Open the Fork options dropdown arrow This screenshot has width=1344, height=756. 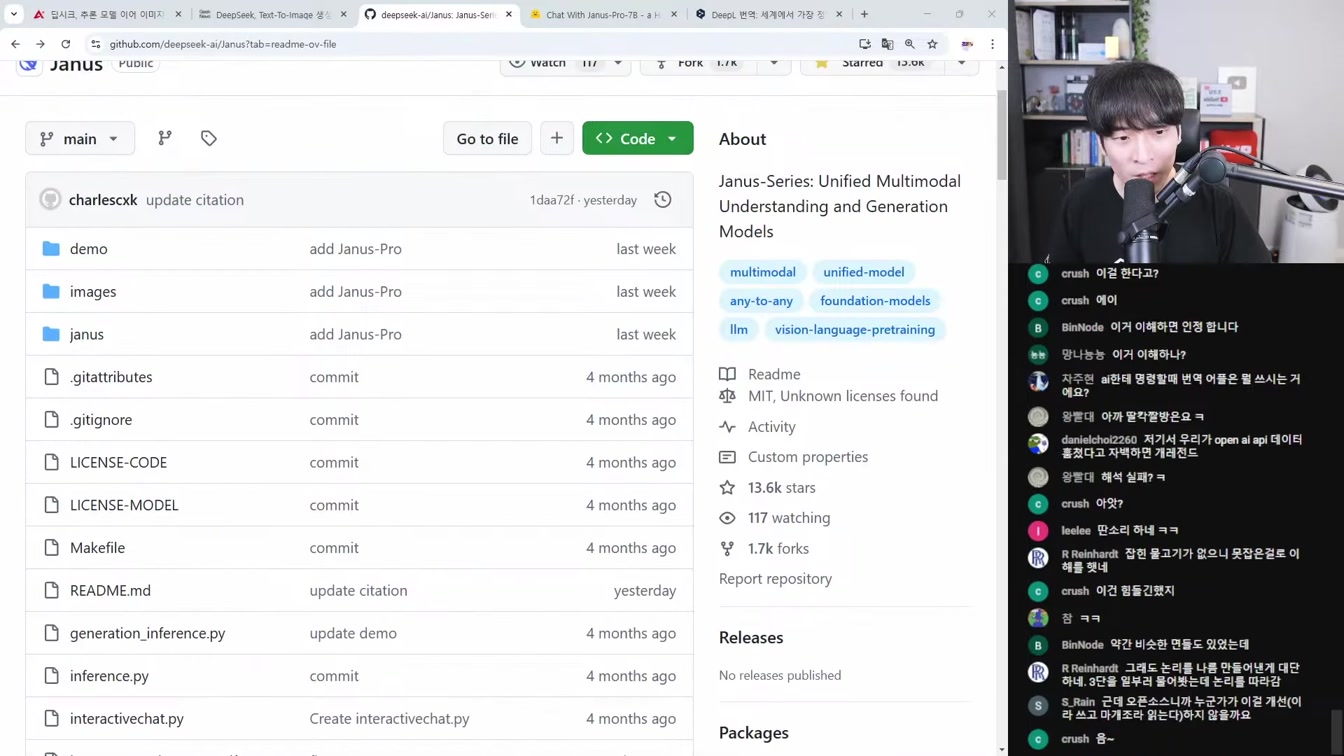(x=774, y=63)
